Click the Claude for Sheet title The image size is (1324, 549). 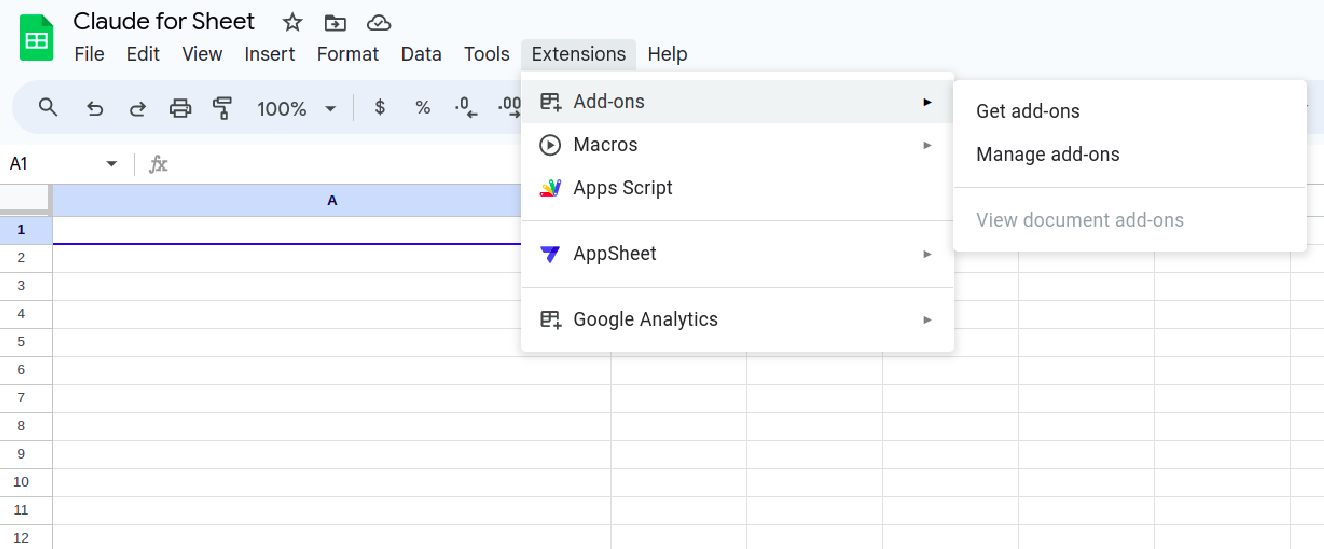164,21
